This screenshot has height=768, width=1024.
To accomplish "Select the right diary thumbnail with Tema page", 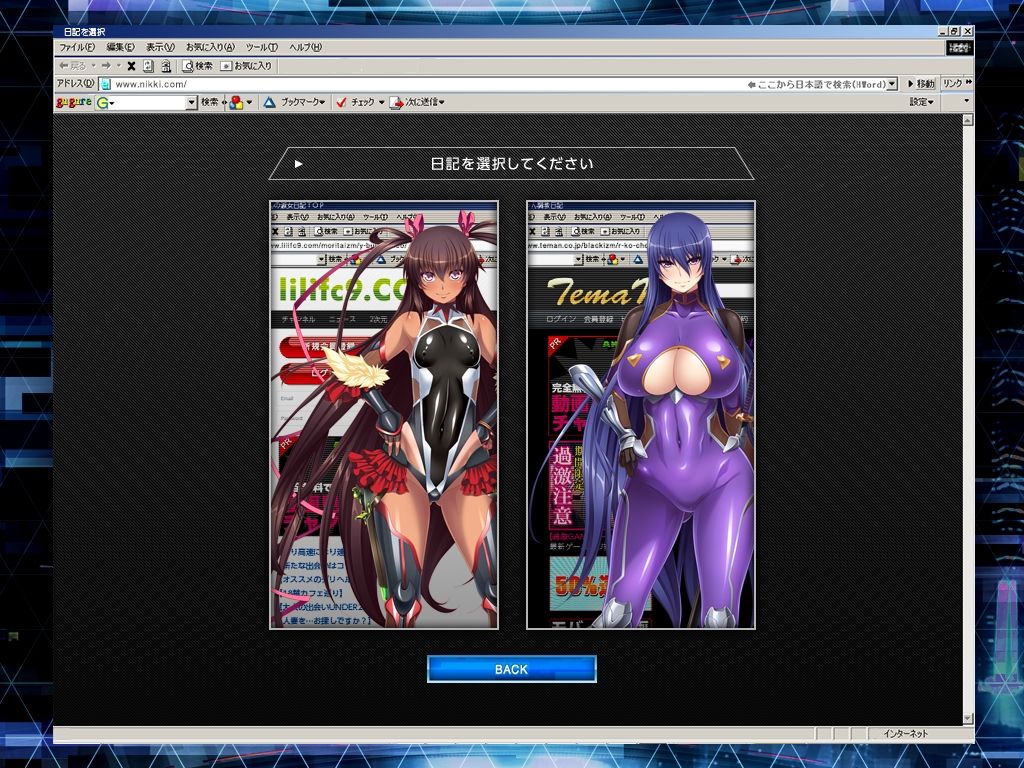I will pyautogui.click(x=641, y=415).
